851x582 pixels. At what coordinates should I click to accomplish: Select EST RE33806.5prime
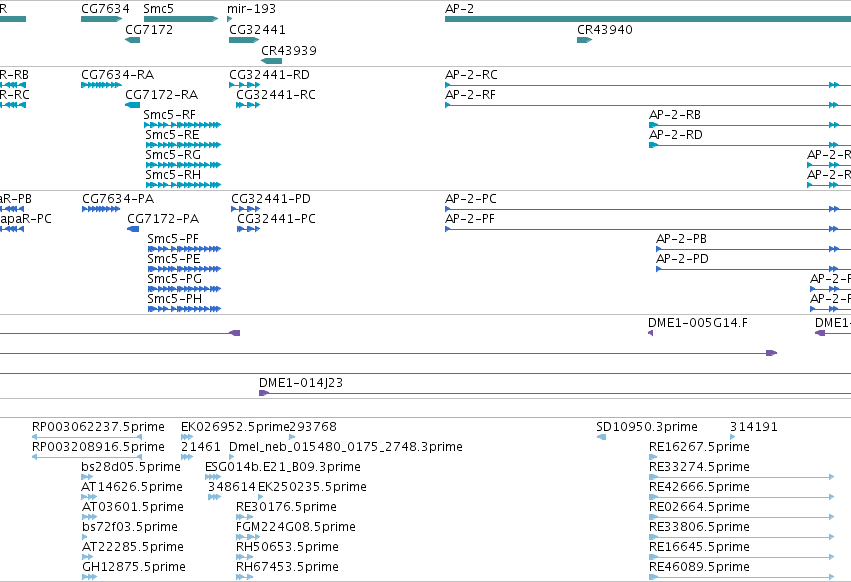point(699,527)
